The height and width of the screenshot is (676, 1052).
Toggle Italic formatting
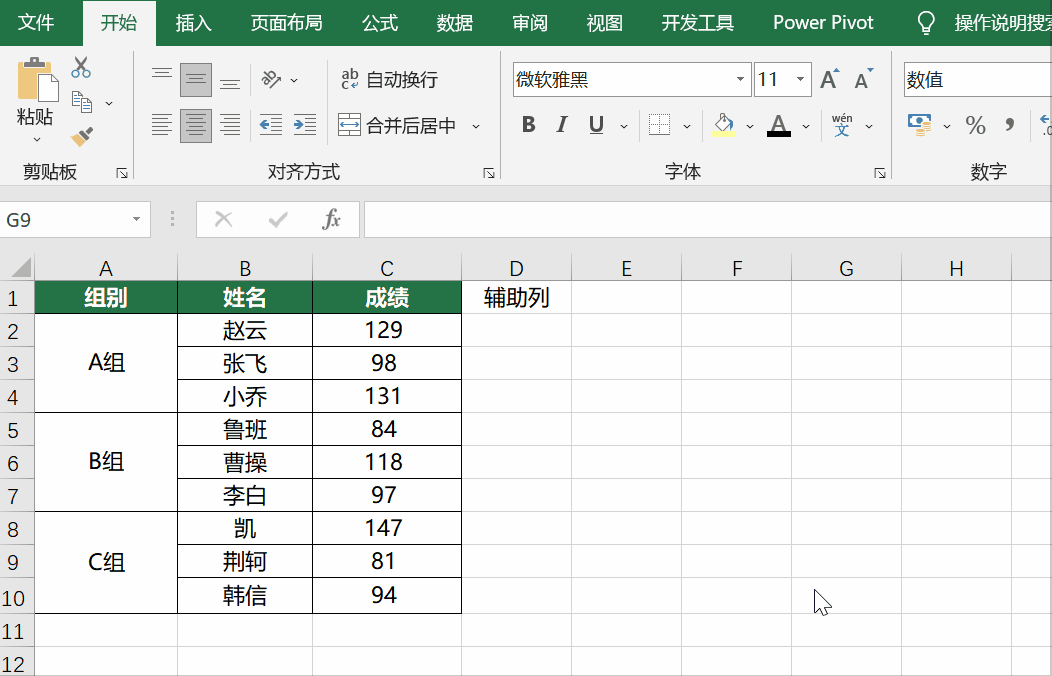click(562, 125)
